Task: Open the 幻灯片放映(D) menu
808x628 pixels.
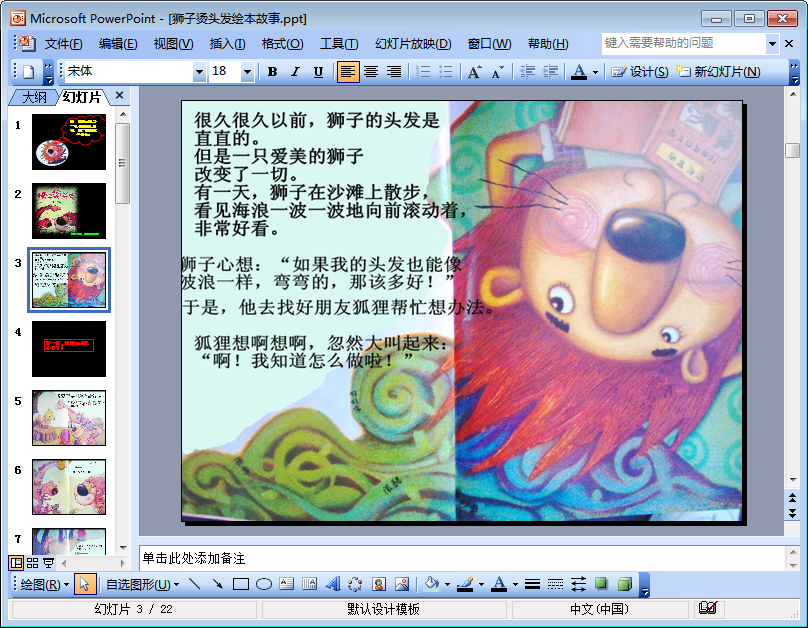Action: pyautogui.click(x=413, y=44)
